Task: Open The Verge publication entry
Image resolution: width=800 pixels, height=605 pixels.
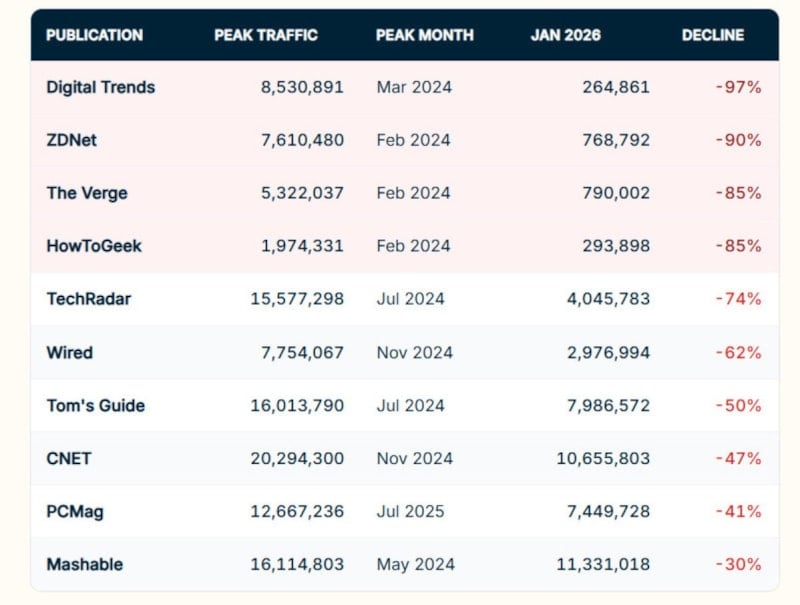Action: click(86, 193)
